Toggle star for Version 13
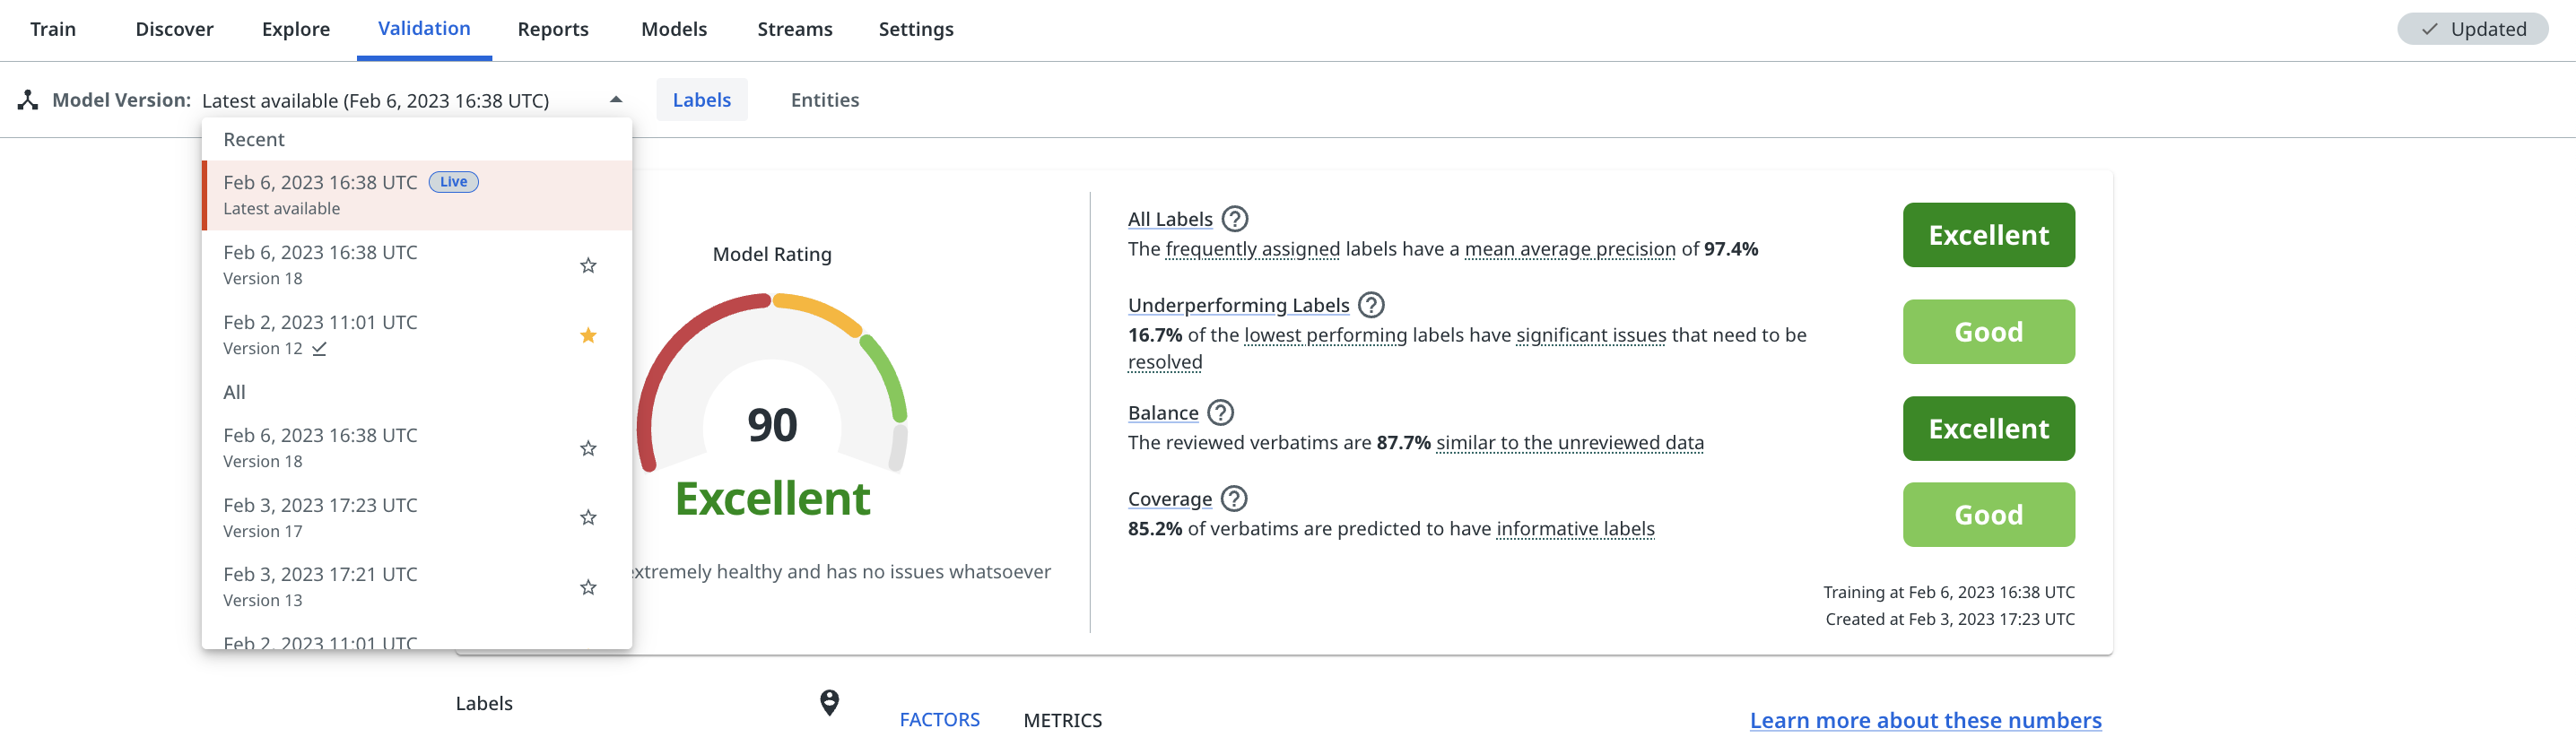The width and height of the screenshot is (2576, 746). click(588, 588)
